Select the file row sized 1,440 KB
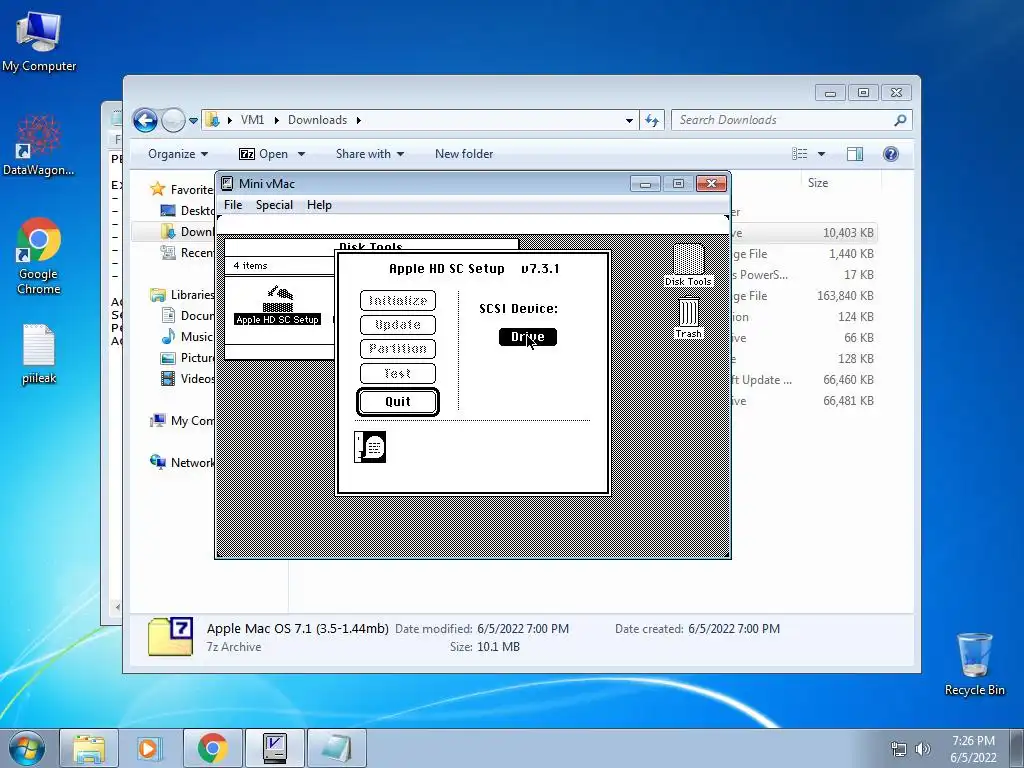The width and height of the screenshot is (1024, 768). pos(804,254)
